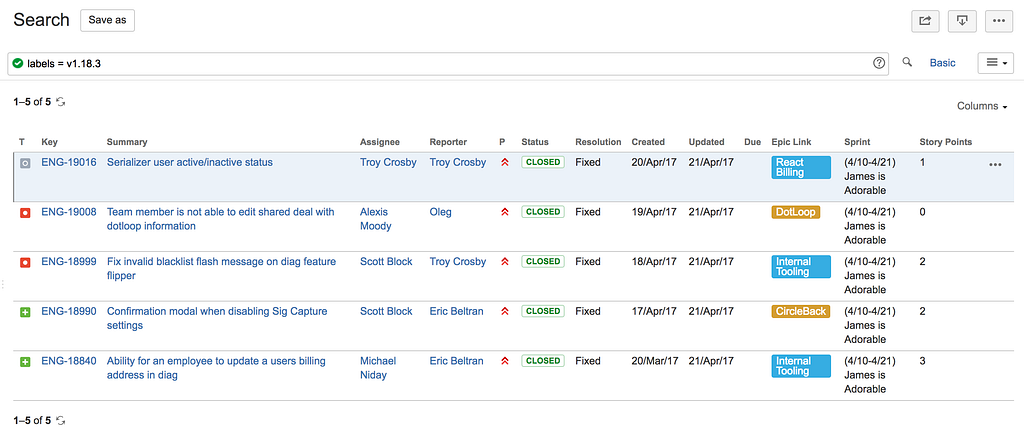Click the bug type icon for ENG-19008
The image size is (1024, 440).
click(x=25, y=213)
